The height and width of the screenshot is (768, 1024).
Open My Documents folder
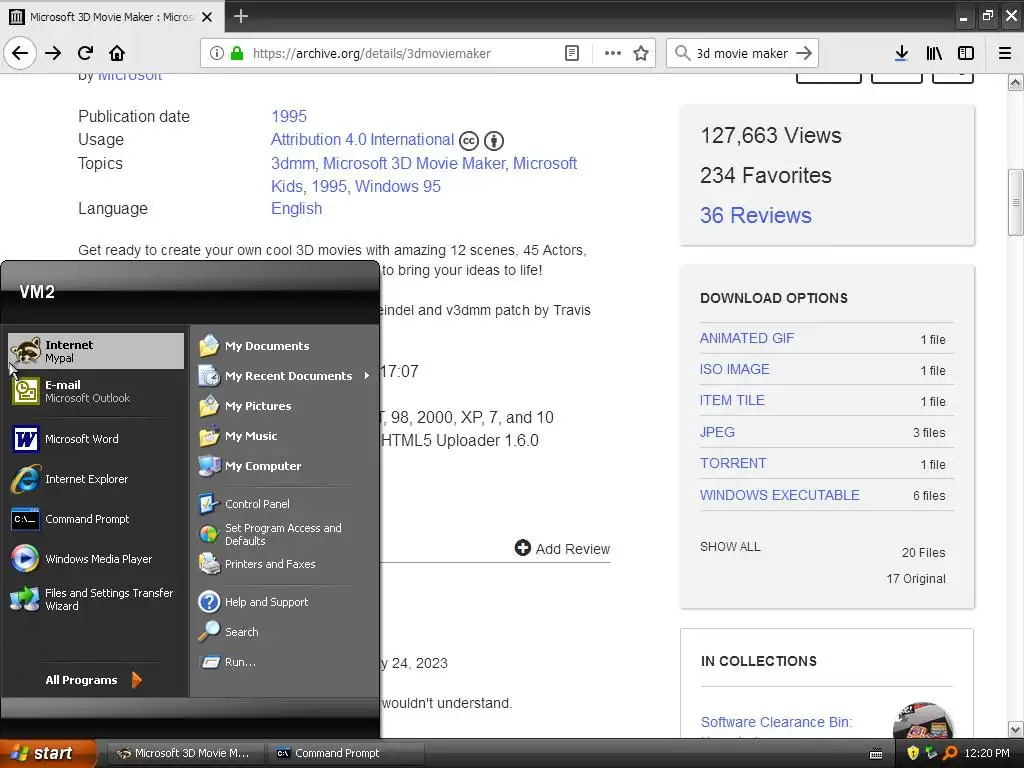[285, 345]
